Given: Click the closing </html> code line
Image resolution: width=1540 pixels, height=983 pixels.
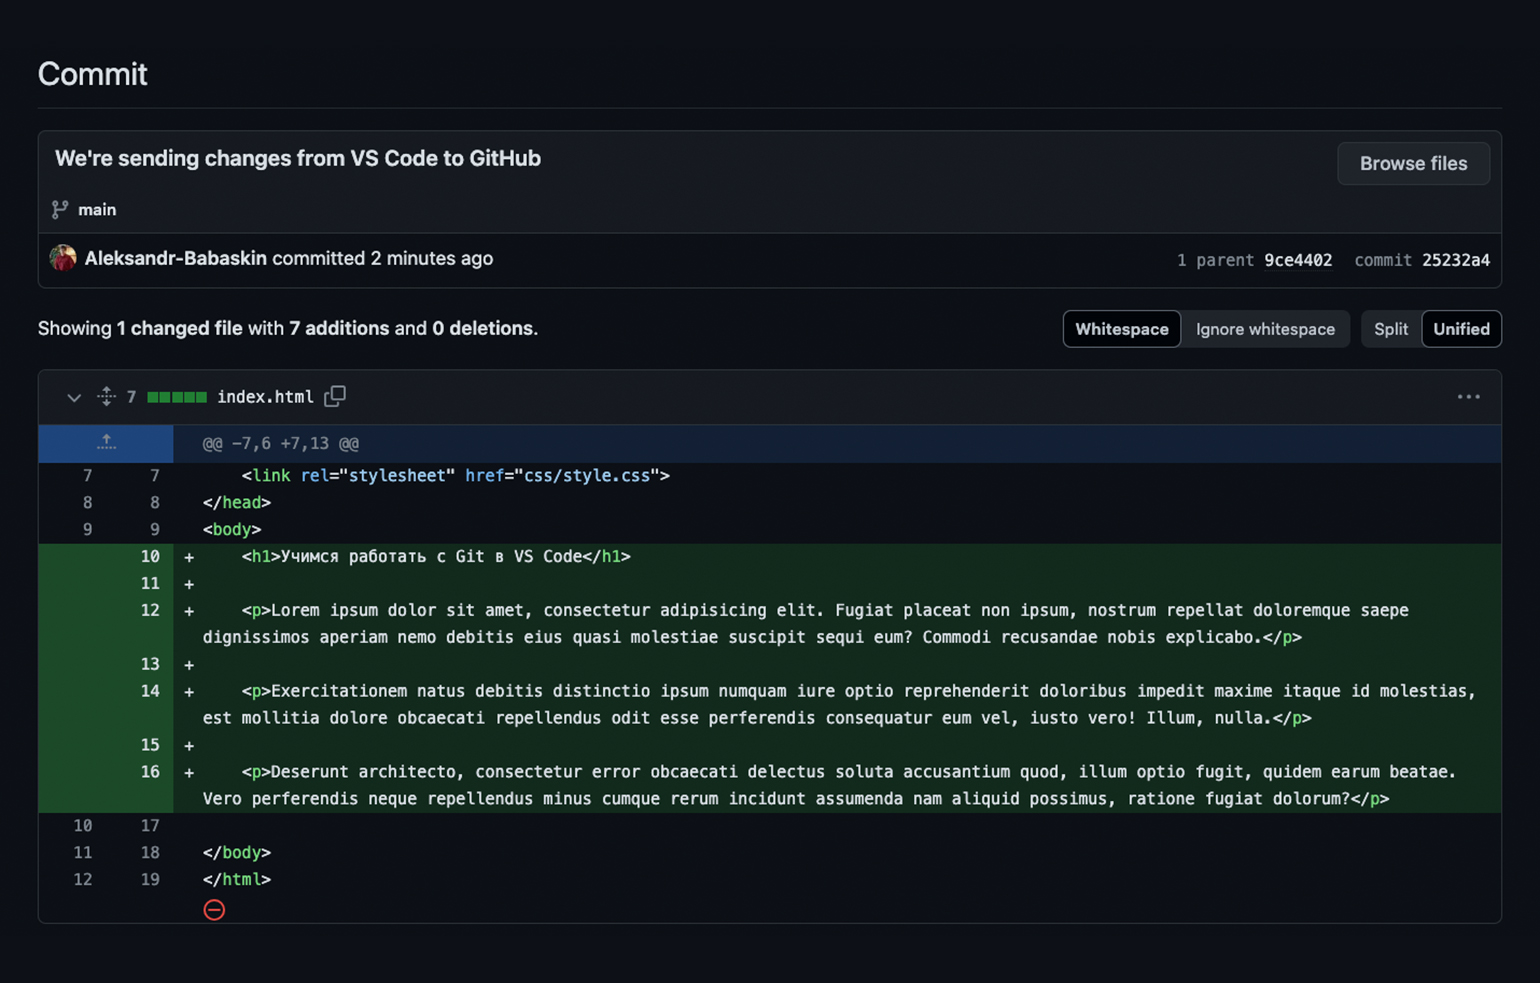Looking at the screenshot, I should pyautogui.click(x=237, y=879).
